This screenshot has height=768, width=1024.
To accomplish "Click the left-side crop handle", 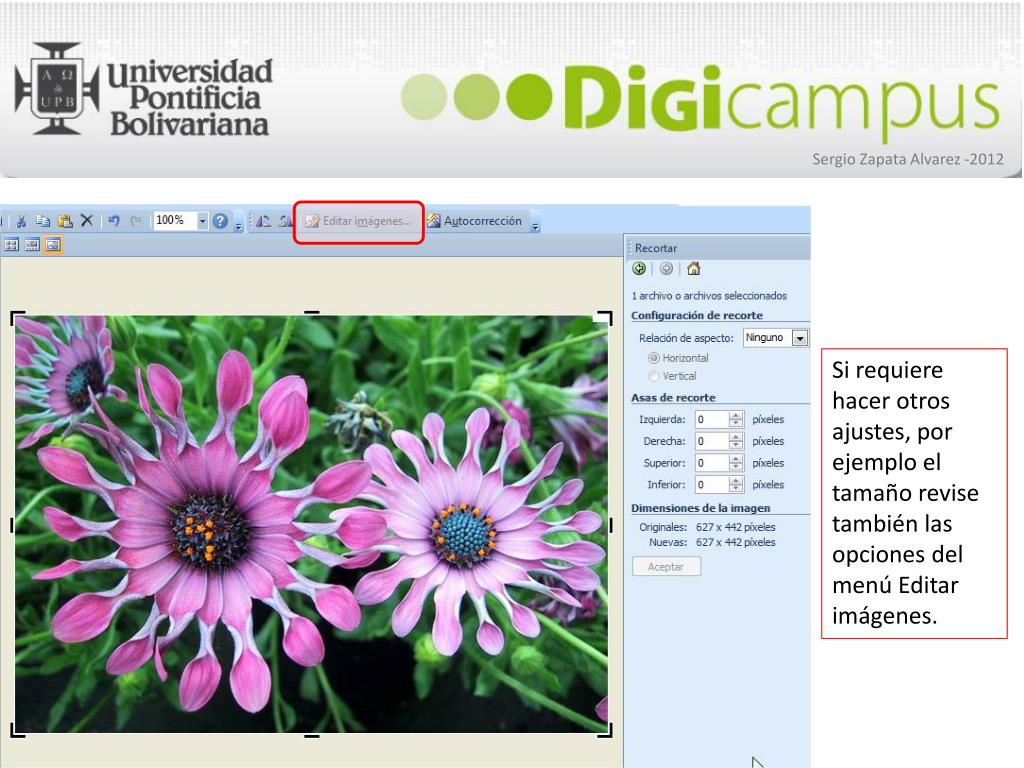I will point(12,525).
